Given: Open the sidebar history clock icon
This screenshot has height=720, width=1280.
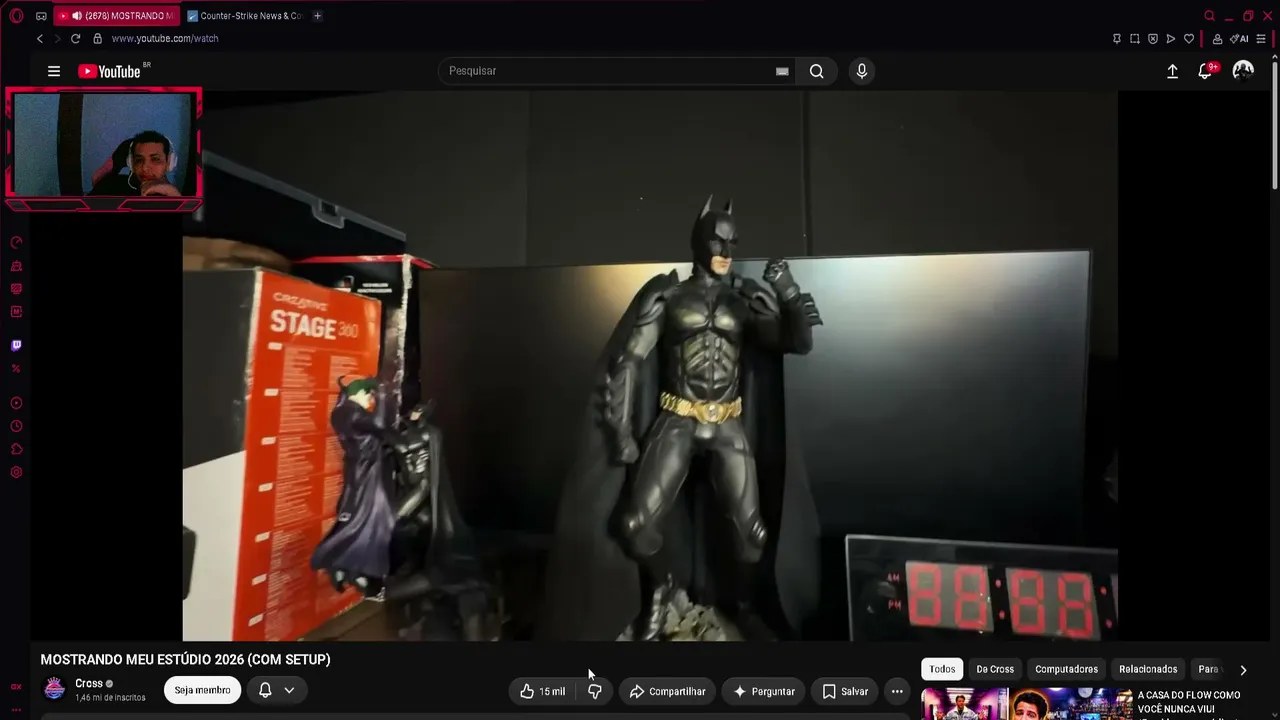Looking at the screenshot, I should pos(16,426).
